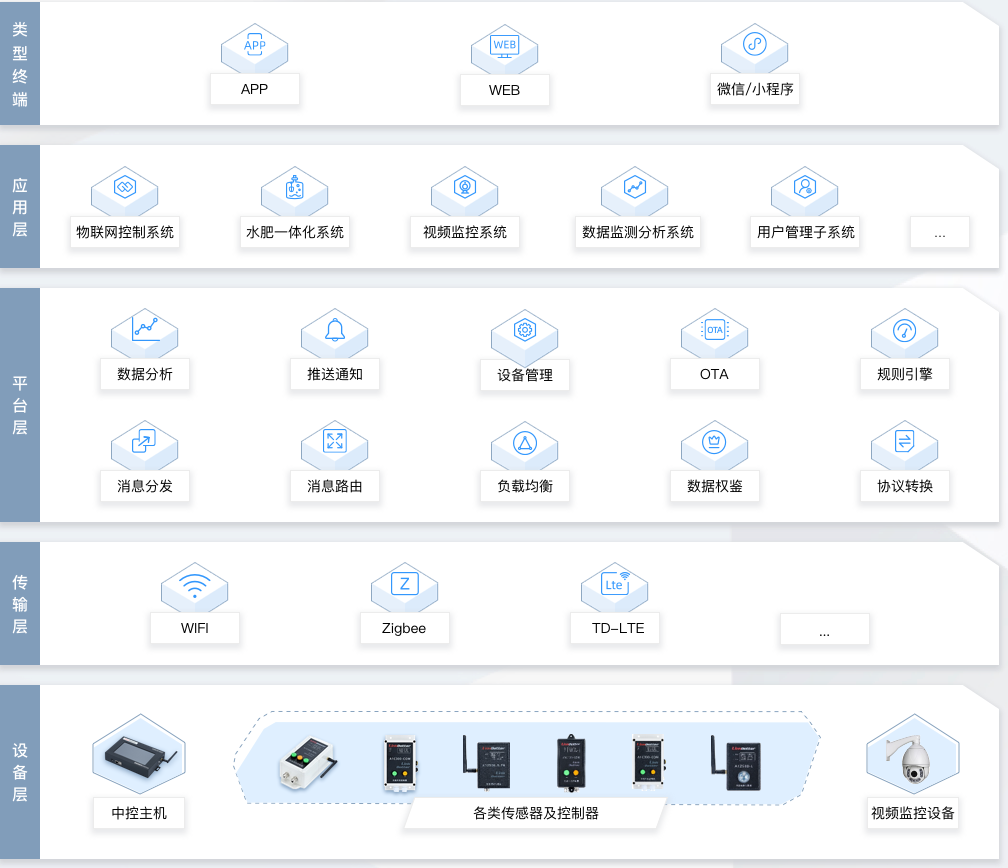Open the 水肥一体化系统 icon
Image resolution: width=1008 pixels, height=868 pixels.
click(295, 189)
